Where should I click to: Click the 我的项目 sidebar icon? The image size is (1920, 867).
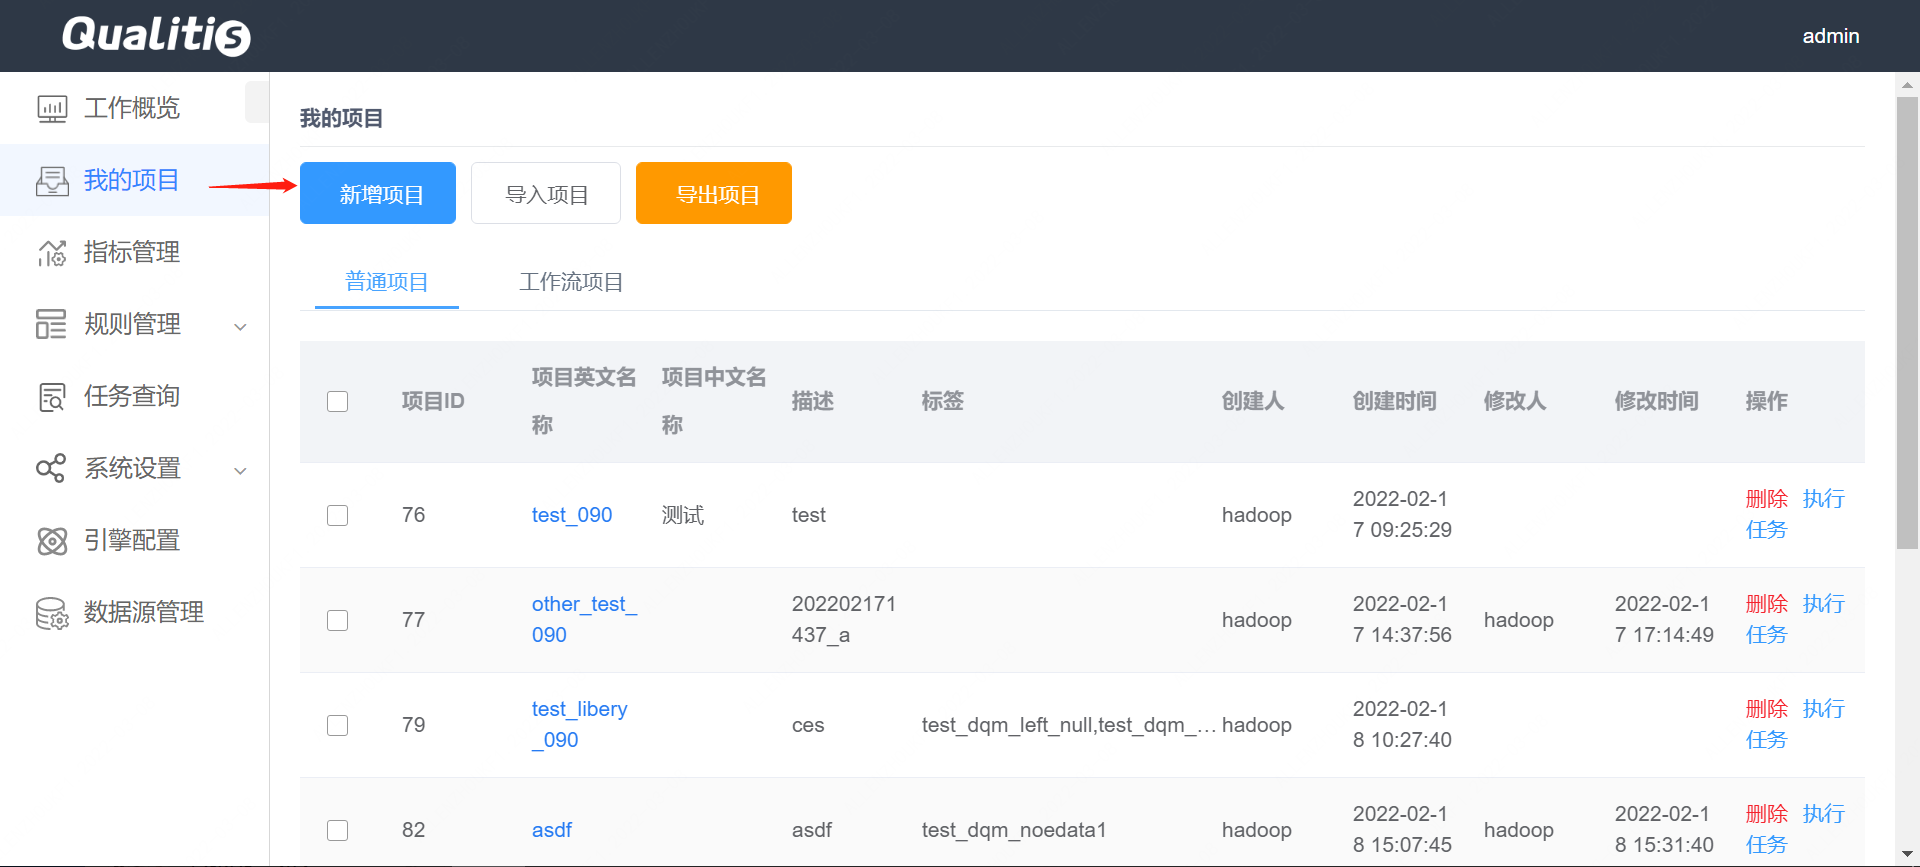coord(52,181)
